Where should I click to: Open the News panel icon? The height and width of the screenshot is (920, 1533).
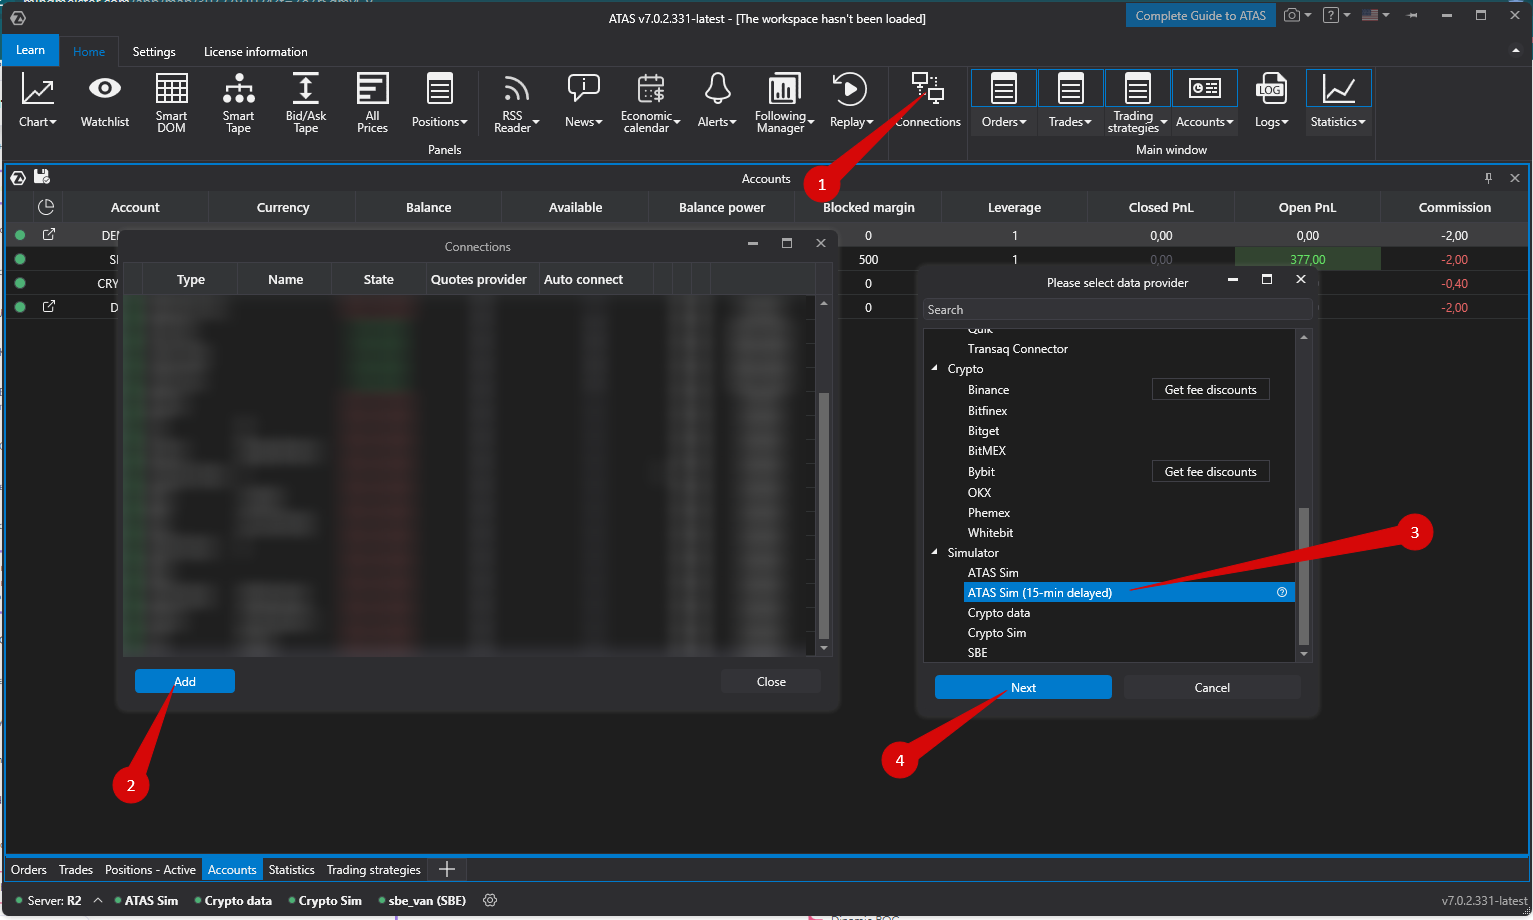click(583, 89)
